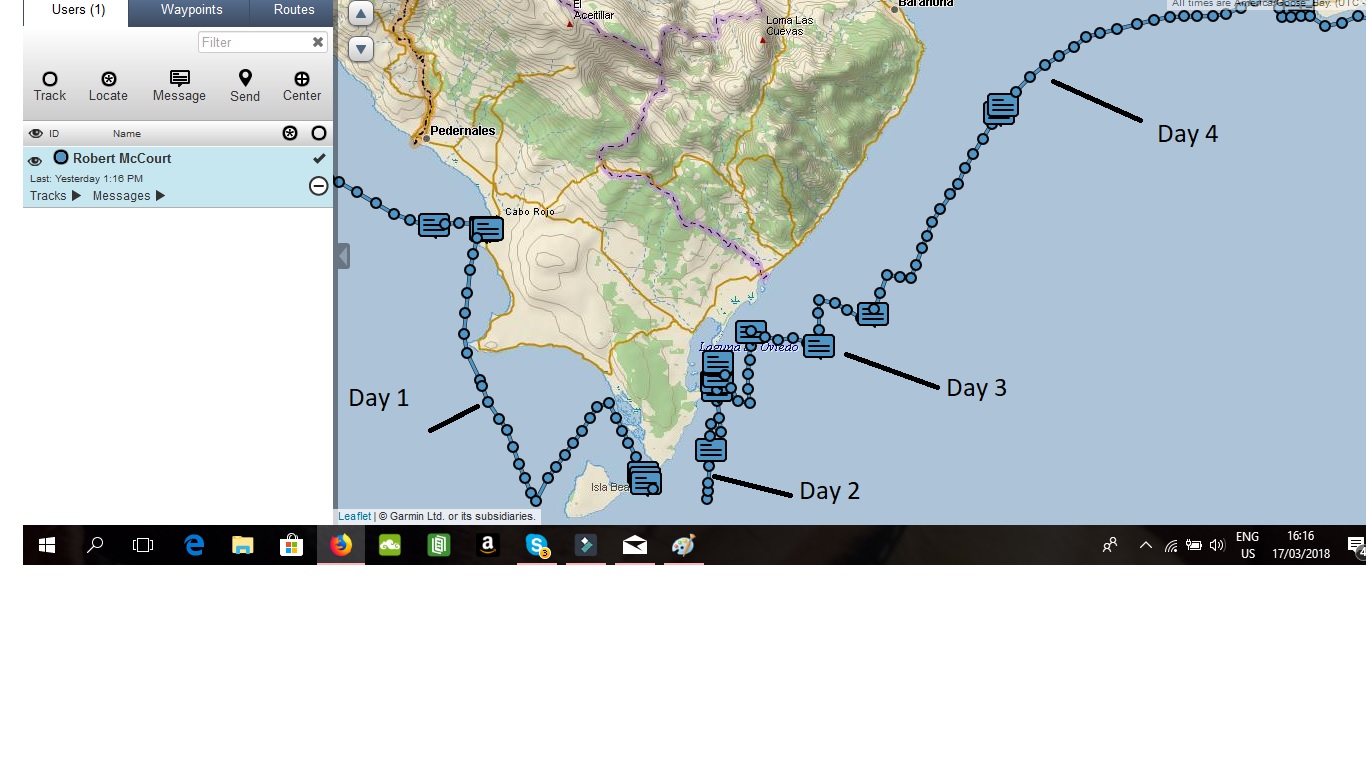Activate the Center map tool
The height and width of the screenshot is (768, 1366).
(301, 85)
